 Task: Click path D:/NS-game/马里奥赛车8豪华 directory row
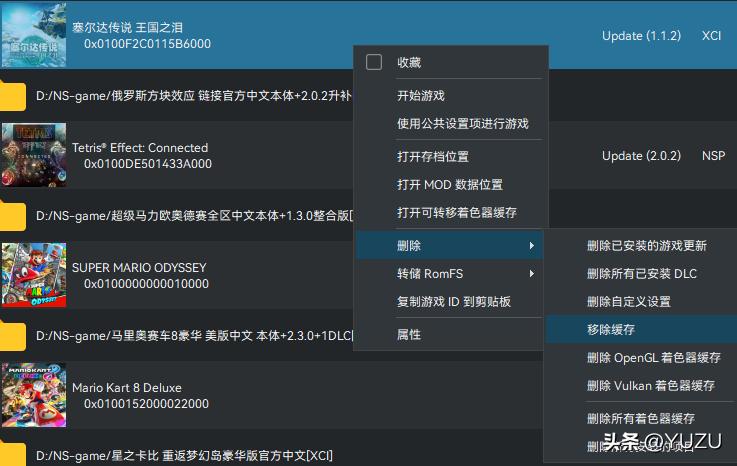(195, 336)
